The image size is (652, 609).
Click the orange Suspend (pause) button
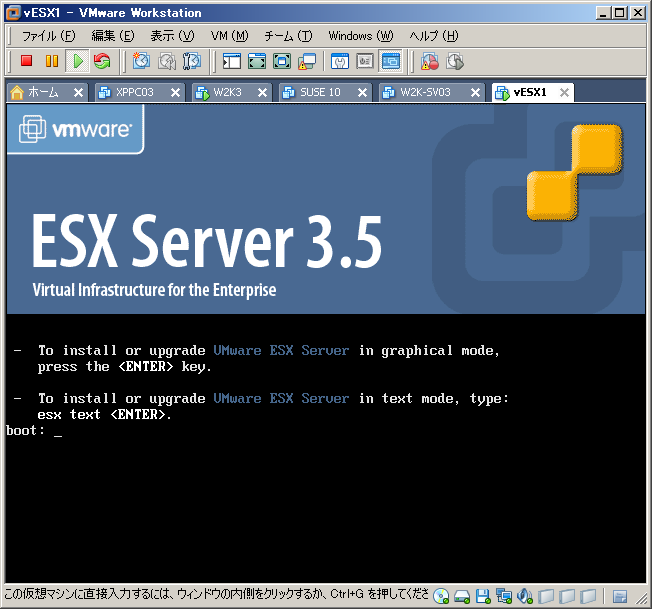pyautogui.click(x=52, y=61)
